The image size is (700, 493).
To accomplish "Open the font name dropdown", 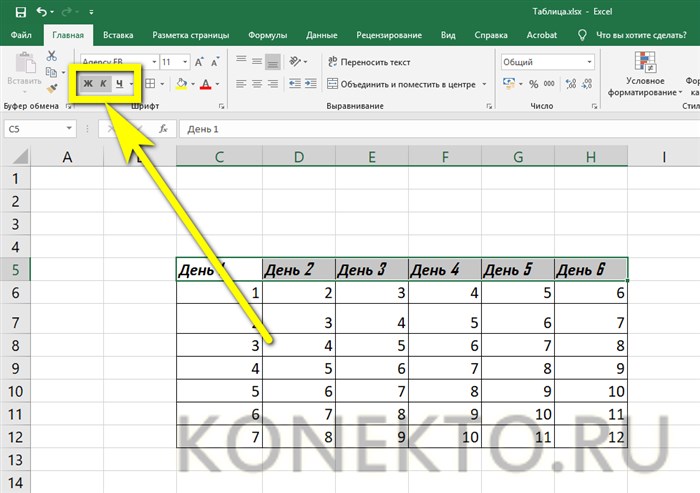I will pyautogui.click(x=154, y=62).
